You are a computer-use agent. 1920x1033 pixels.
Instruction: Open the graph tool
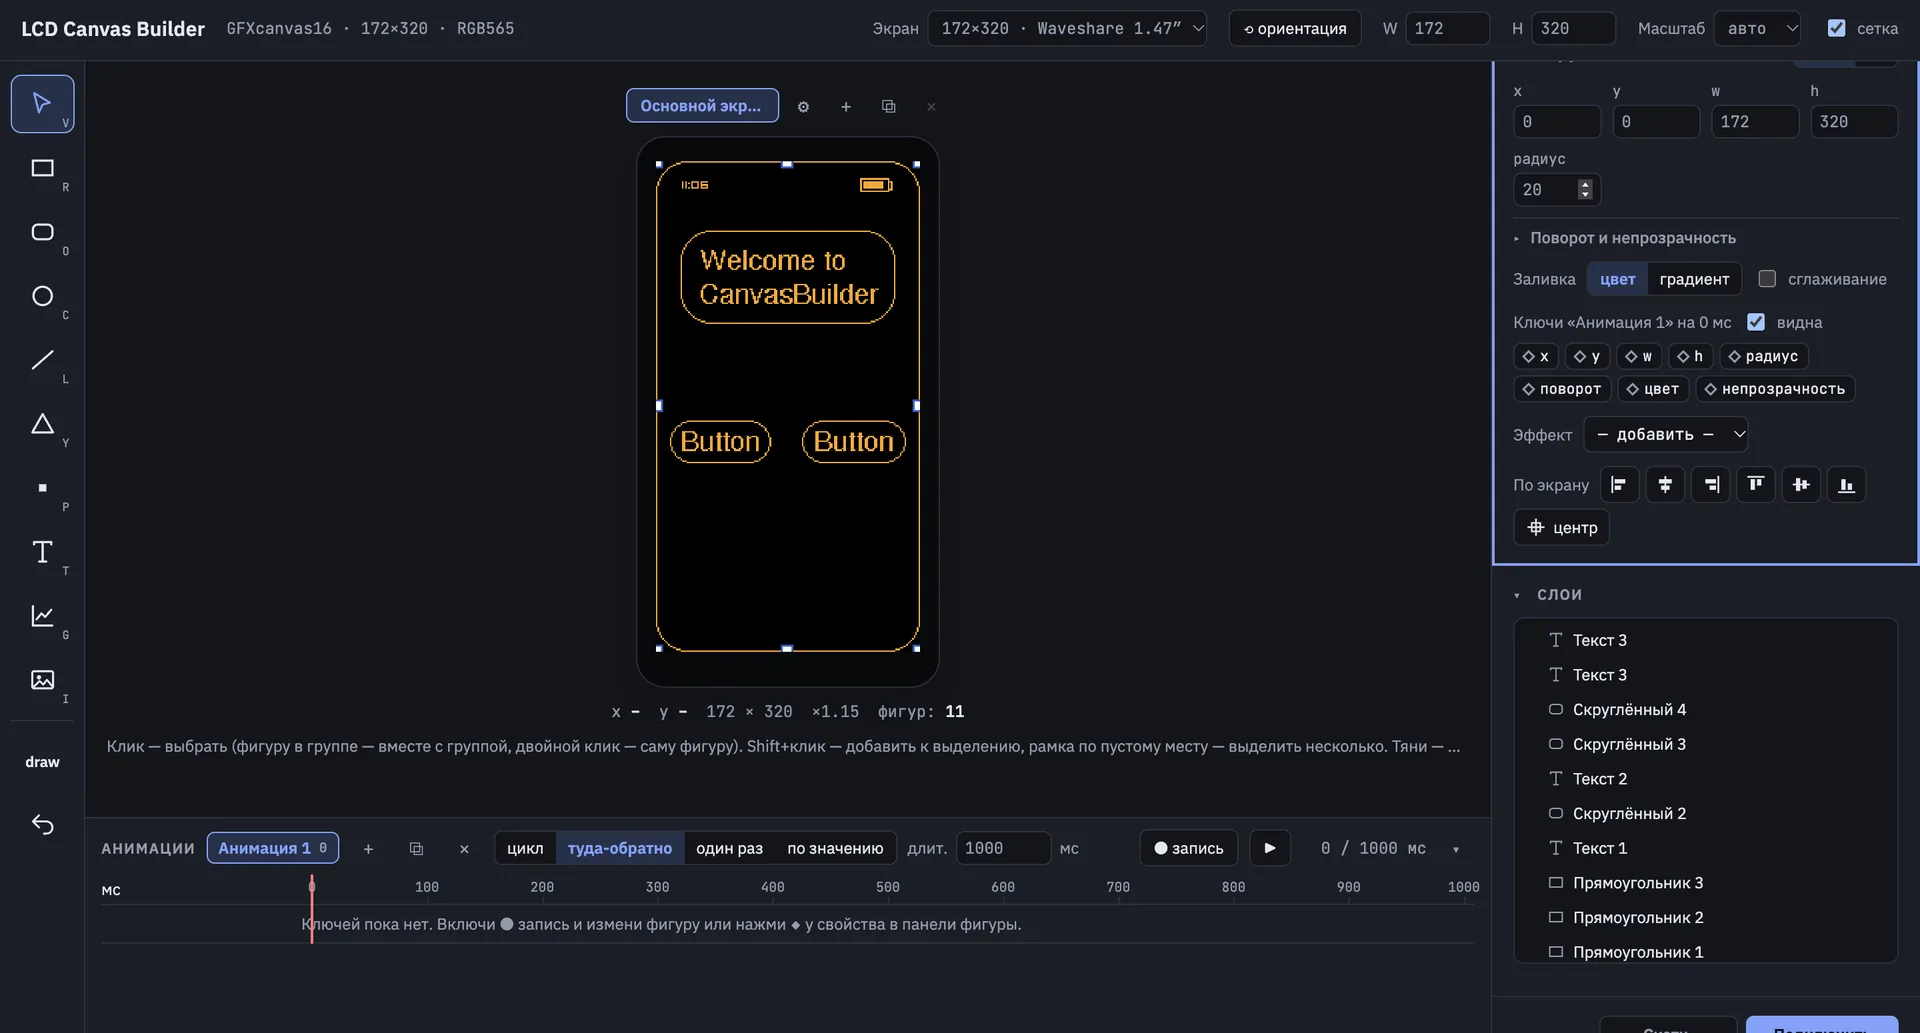click(42, 616)
